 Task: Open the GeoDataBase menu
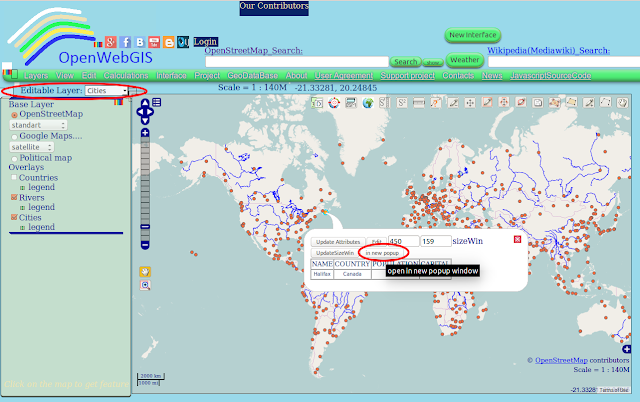click(253, 76)
